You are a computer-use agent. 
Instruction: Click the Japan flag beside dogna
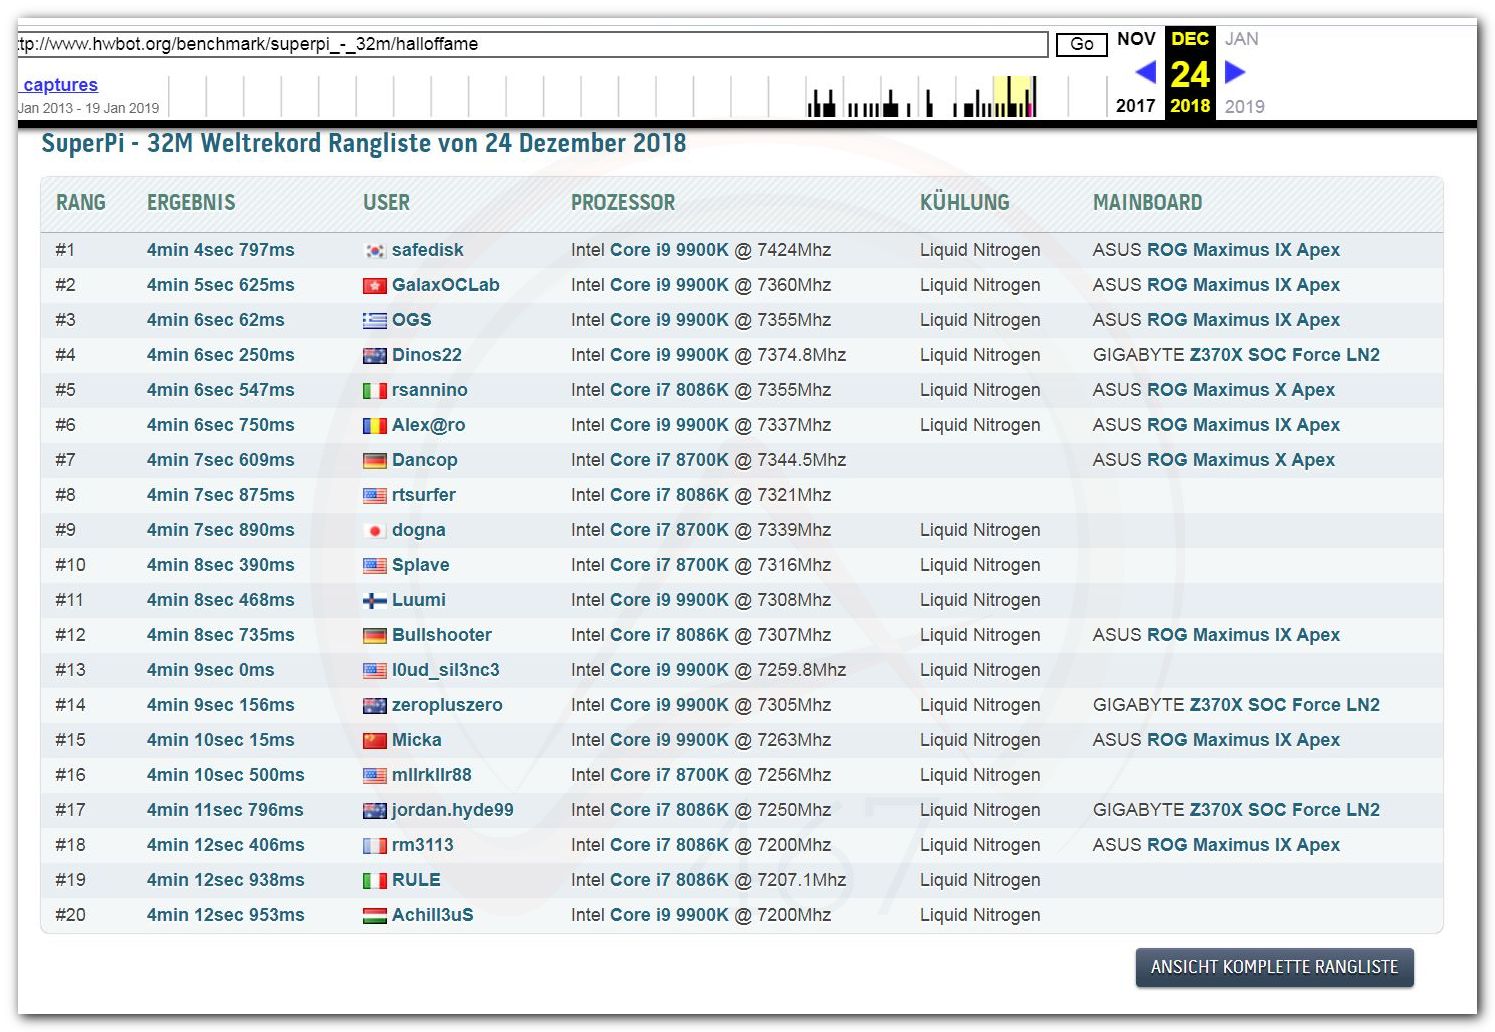click(x=374, y=531)
